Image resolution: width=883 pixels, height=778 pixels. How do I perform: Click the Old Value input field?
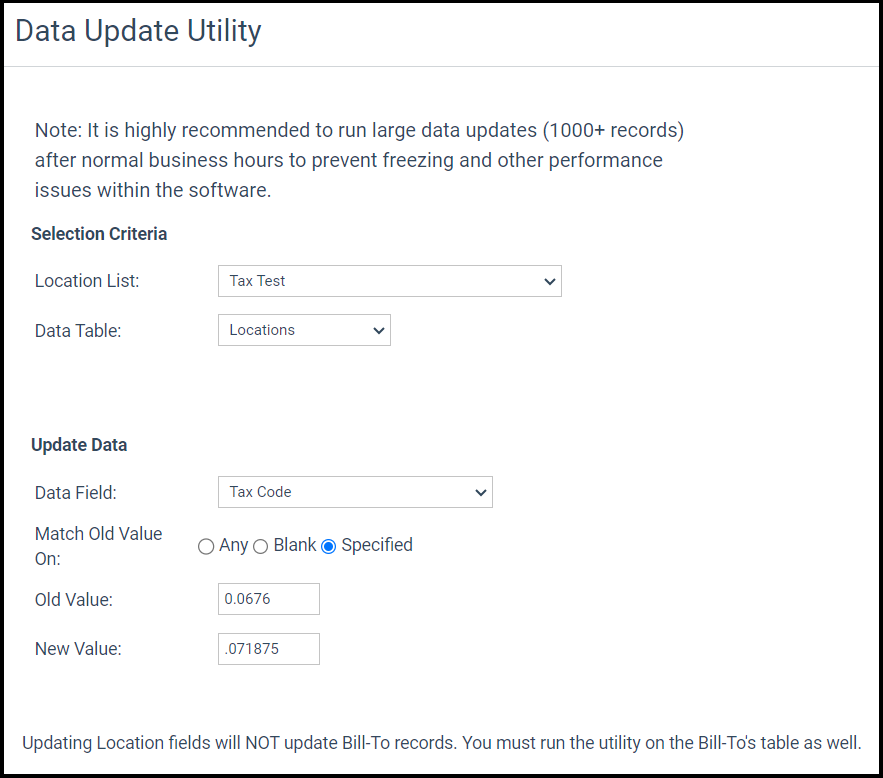click(x=268, y=599)
